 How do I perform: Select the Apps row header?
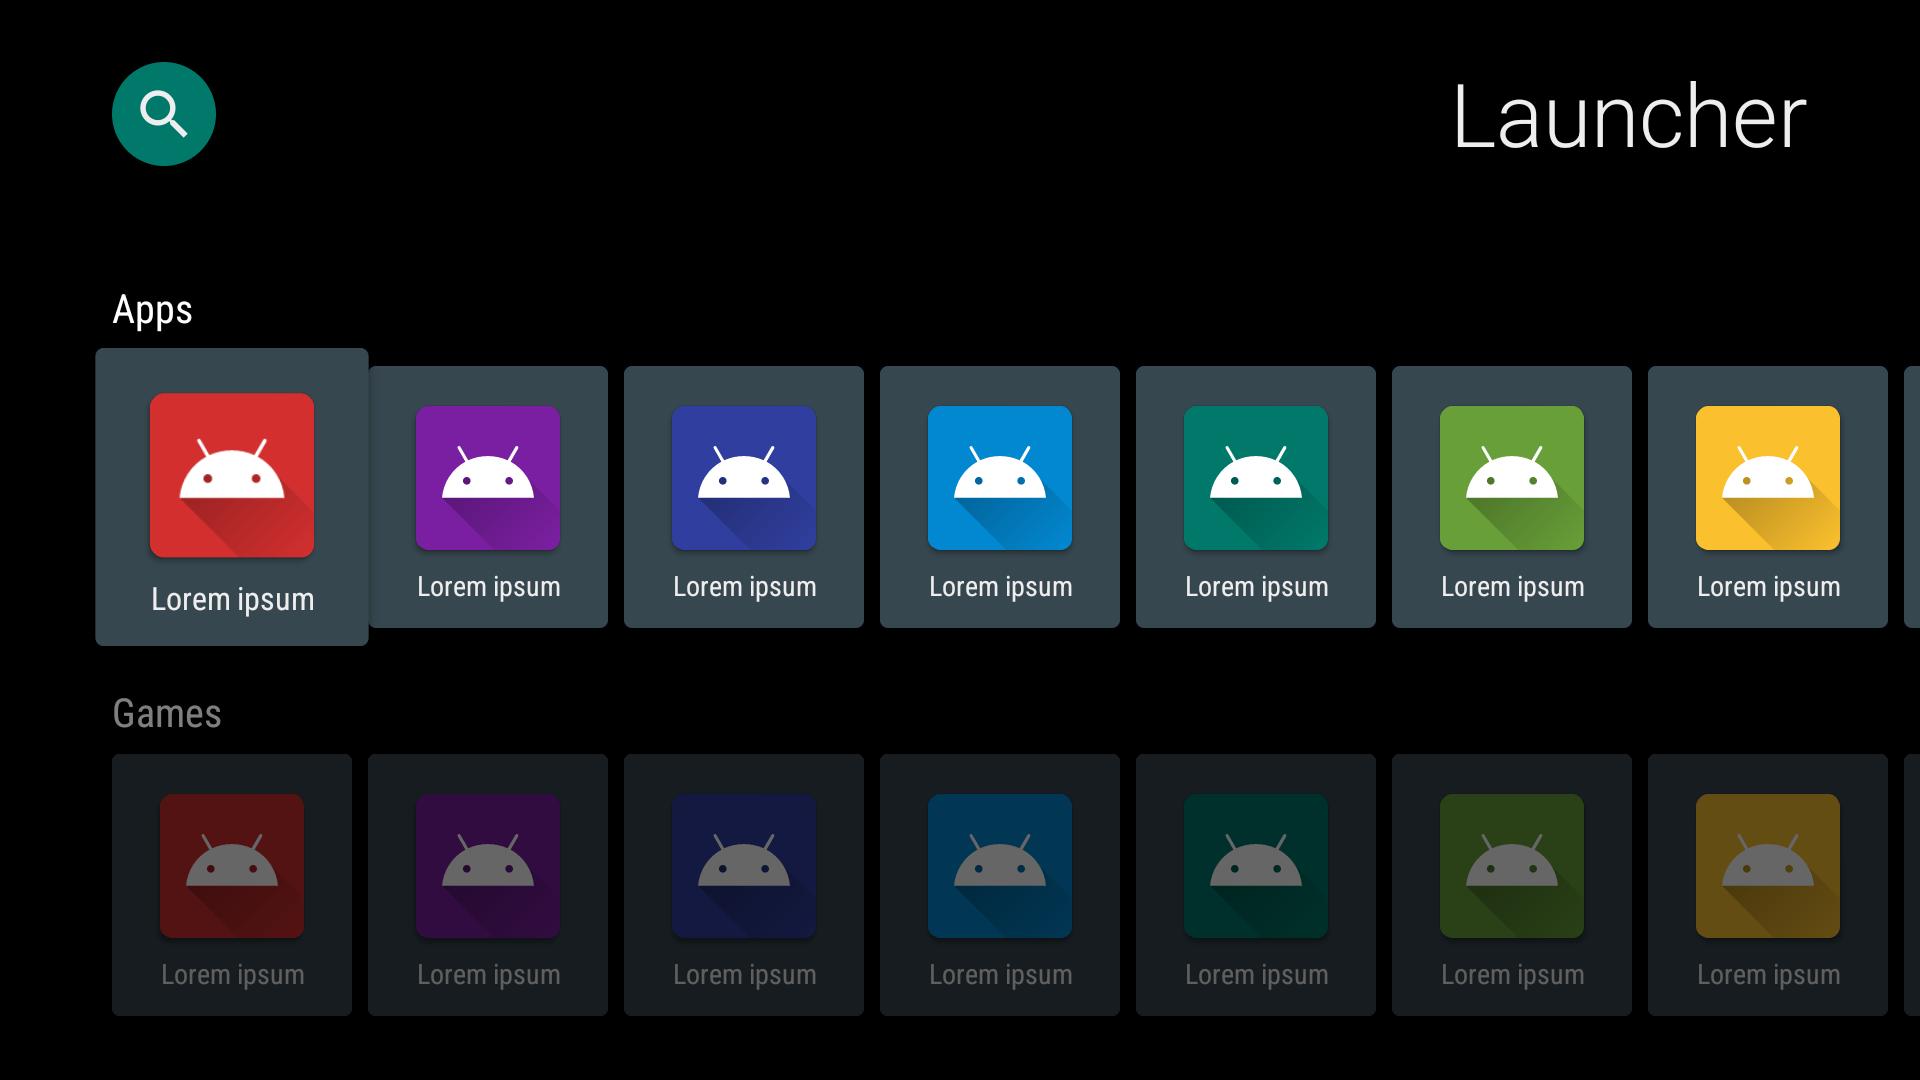click(152, 311)
